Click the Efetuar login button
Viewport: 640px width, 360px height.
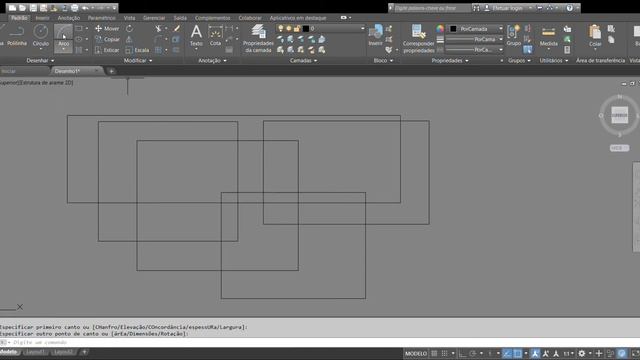pyautogui.click(x=507, y=8)
